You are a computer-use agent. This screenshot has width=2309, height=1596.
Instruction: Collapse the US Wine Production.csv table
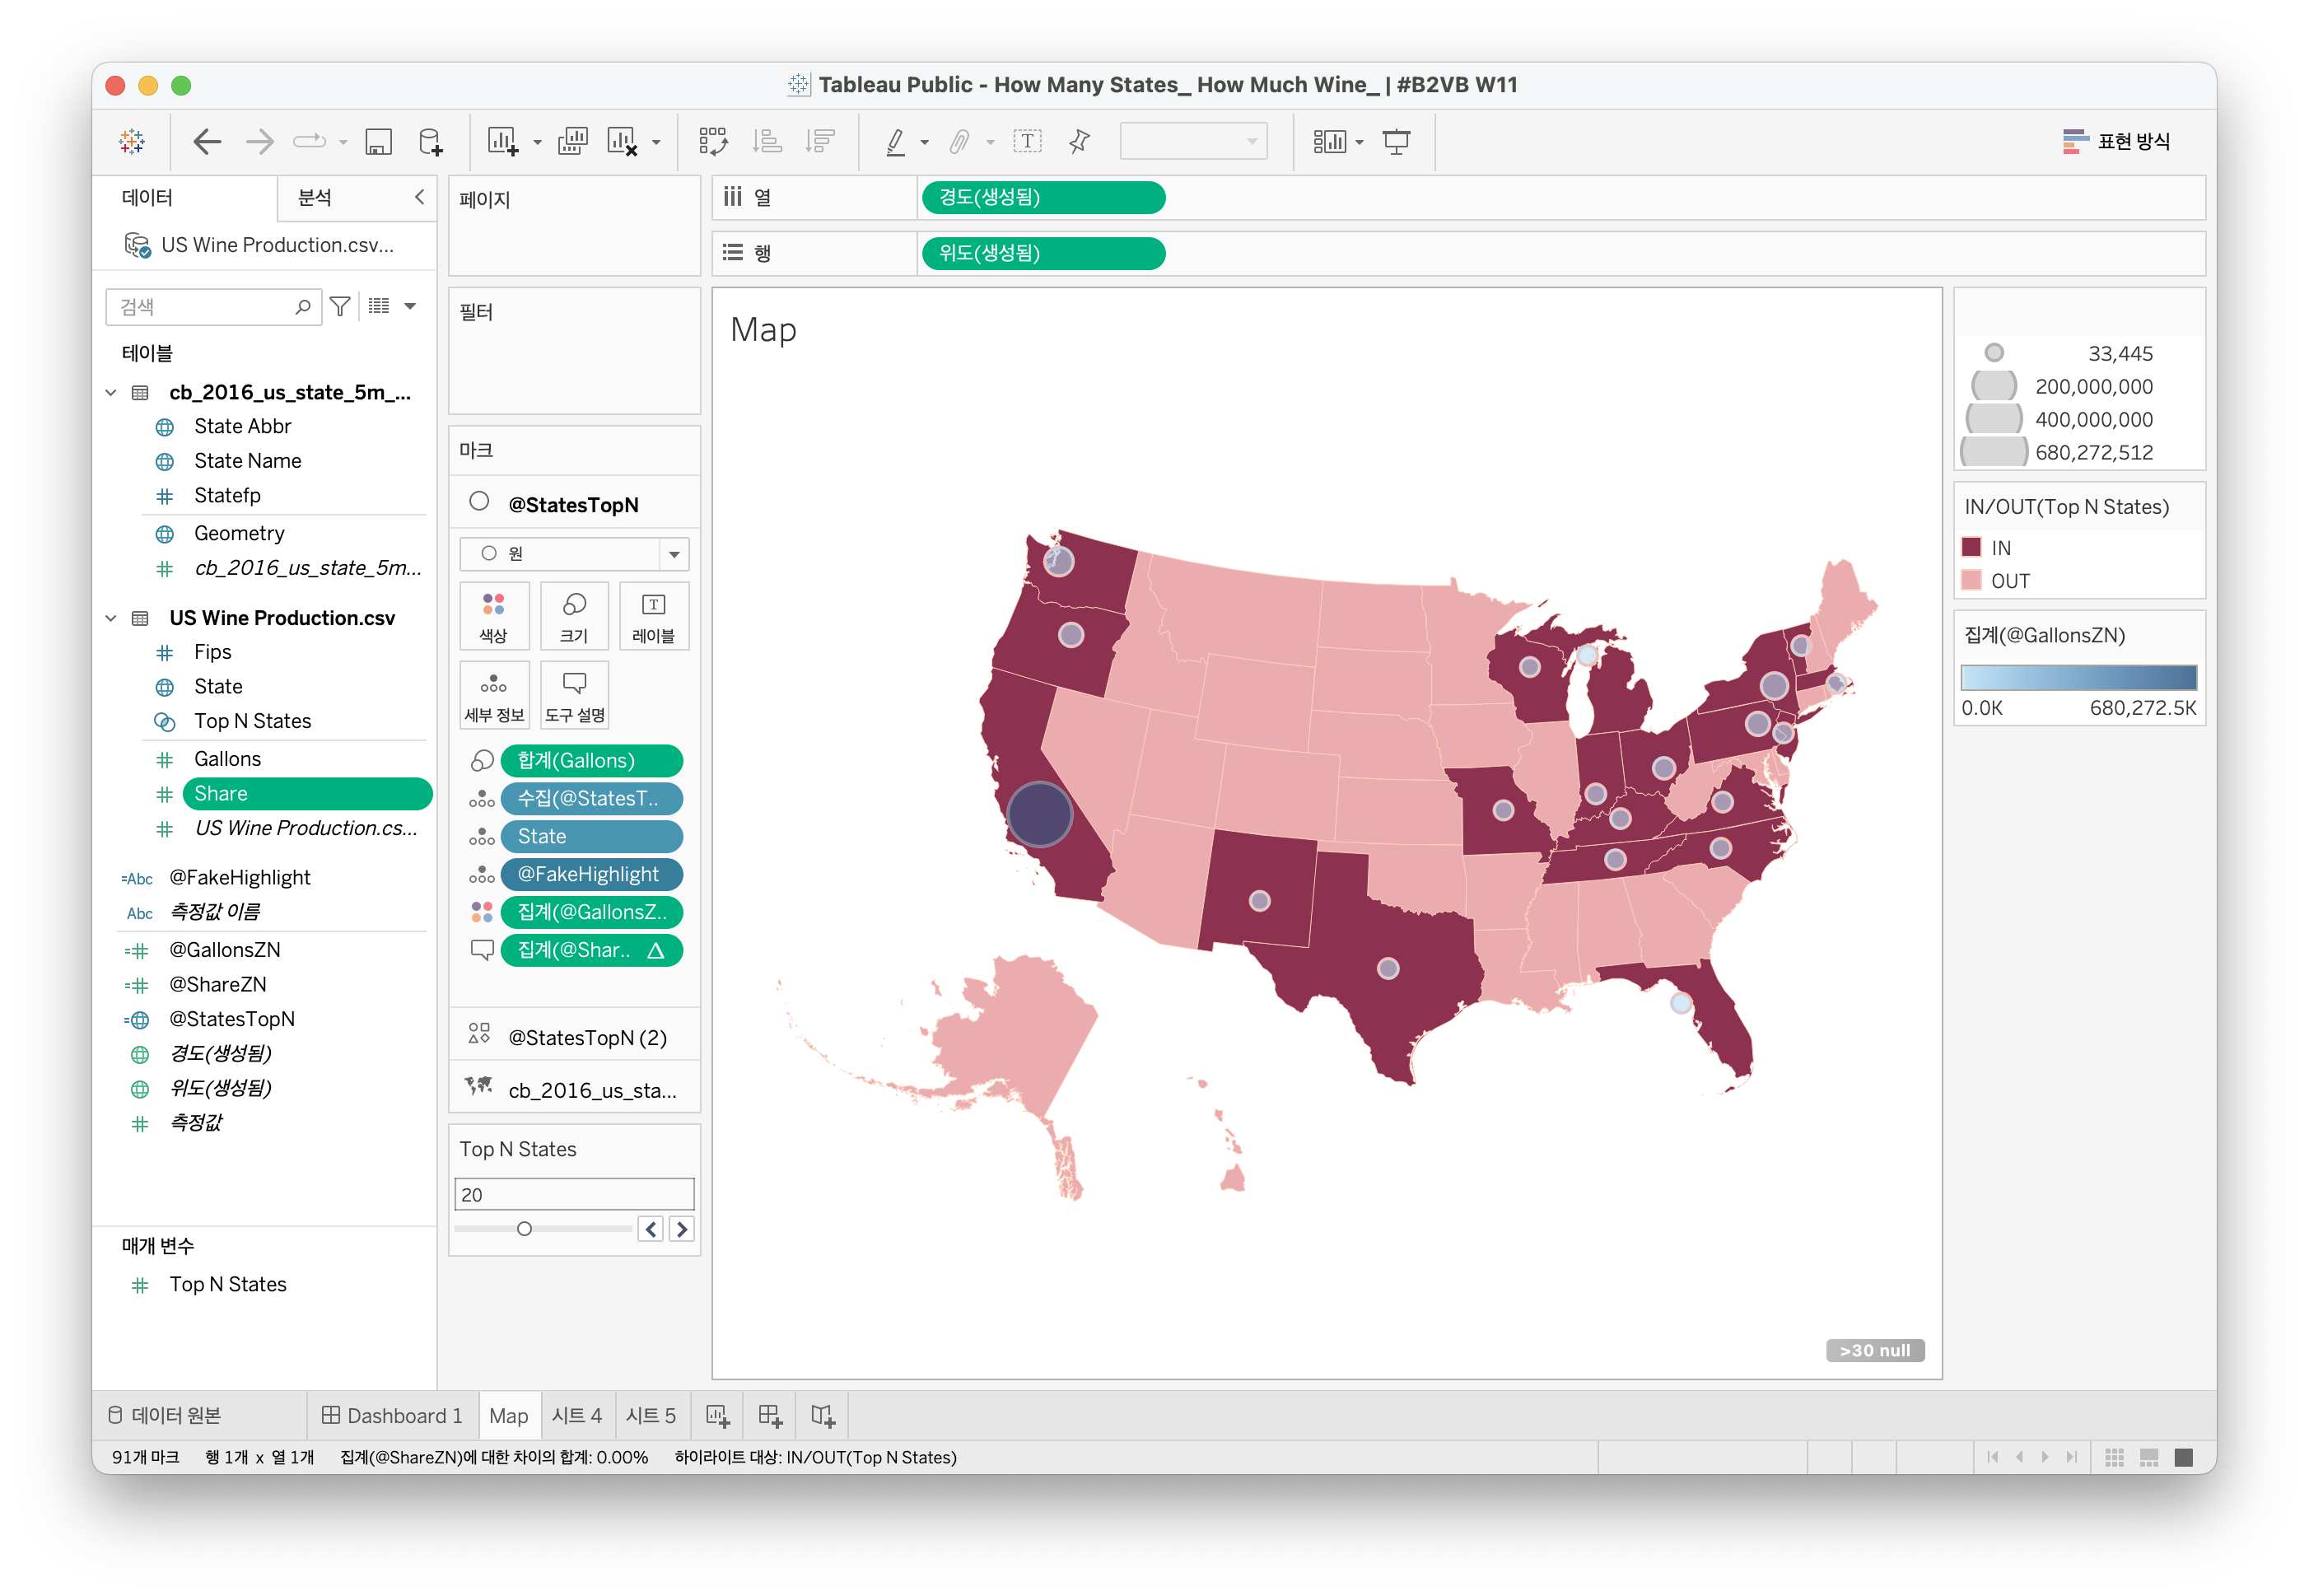tap(111, 618)
